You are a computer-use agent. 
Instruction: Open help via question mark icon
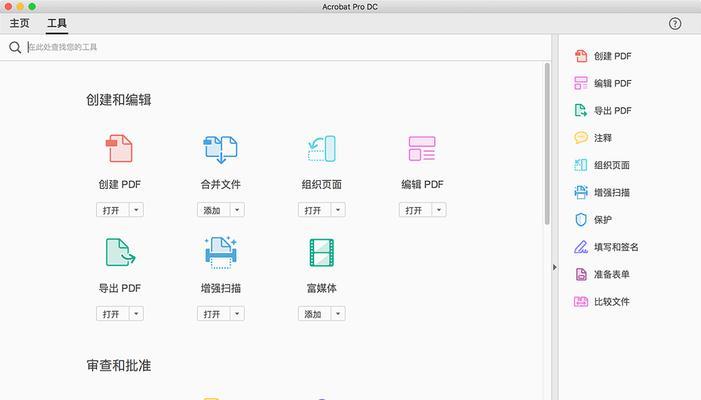[x=675, y=24]
